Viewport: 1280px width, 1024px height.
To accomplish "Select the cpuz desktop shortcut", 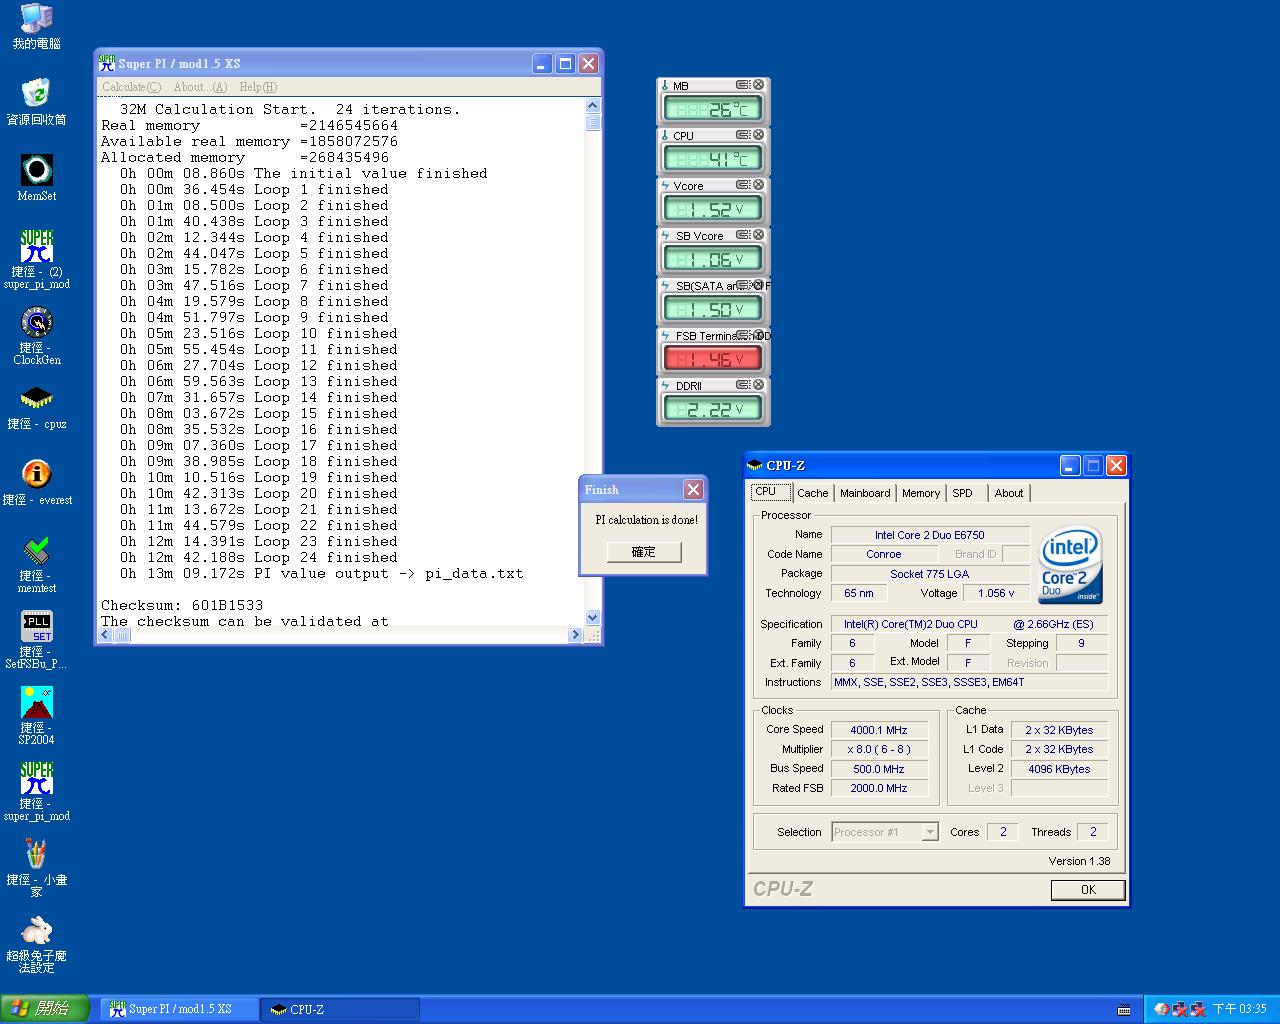I will (36, 408).
